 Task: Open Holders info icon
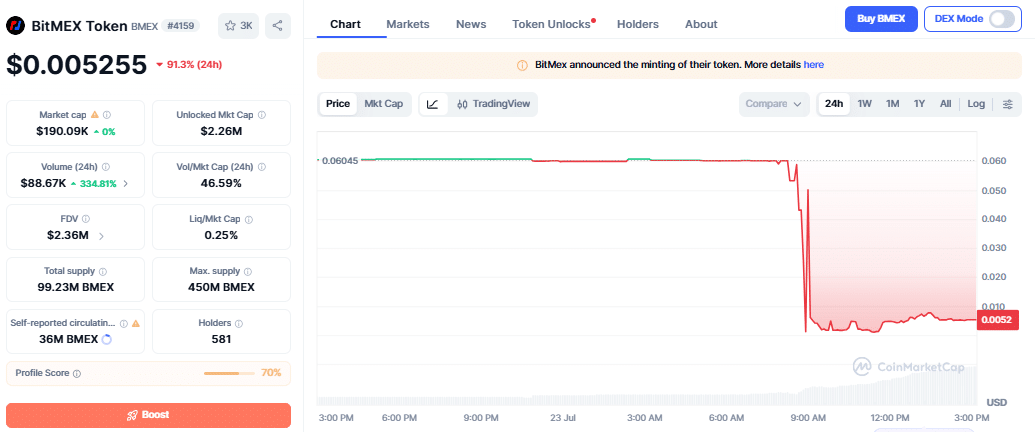click(239, 324)
